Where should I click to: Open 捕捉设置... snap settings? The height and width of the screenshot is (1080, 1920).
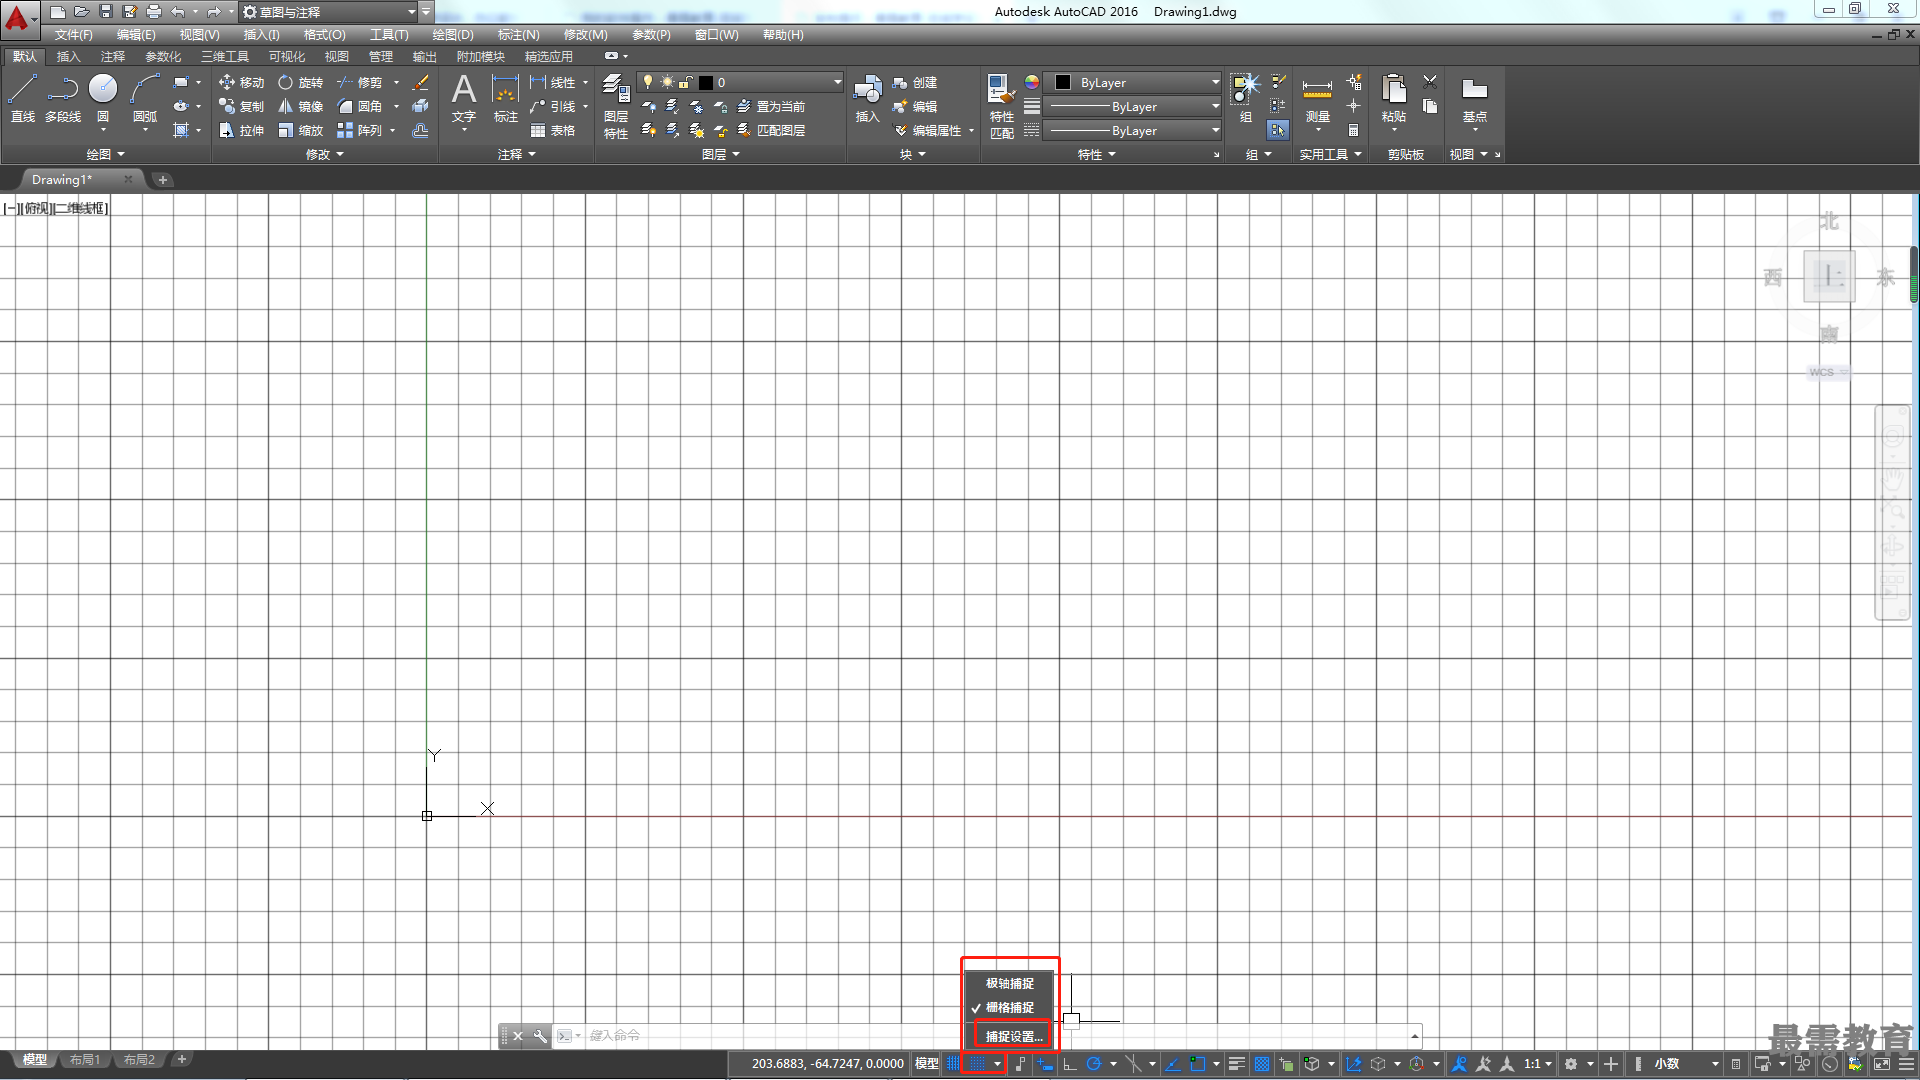(x=1013, y=1036)
